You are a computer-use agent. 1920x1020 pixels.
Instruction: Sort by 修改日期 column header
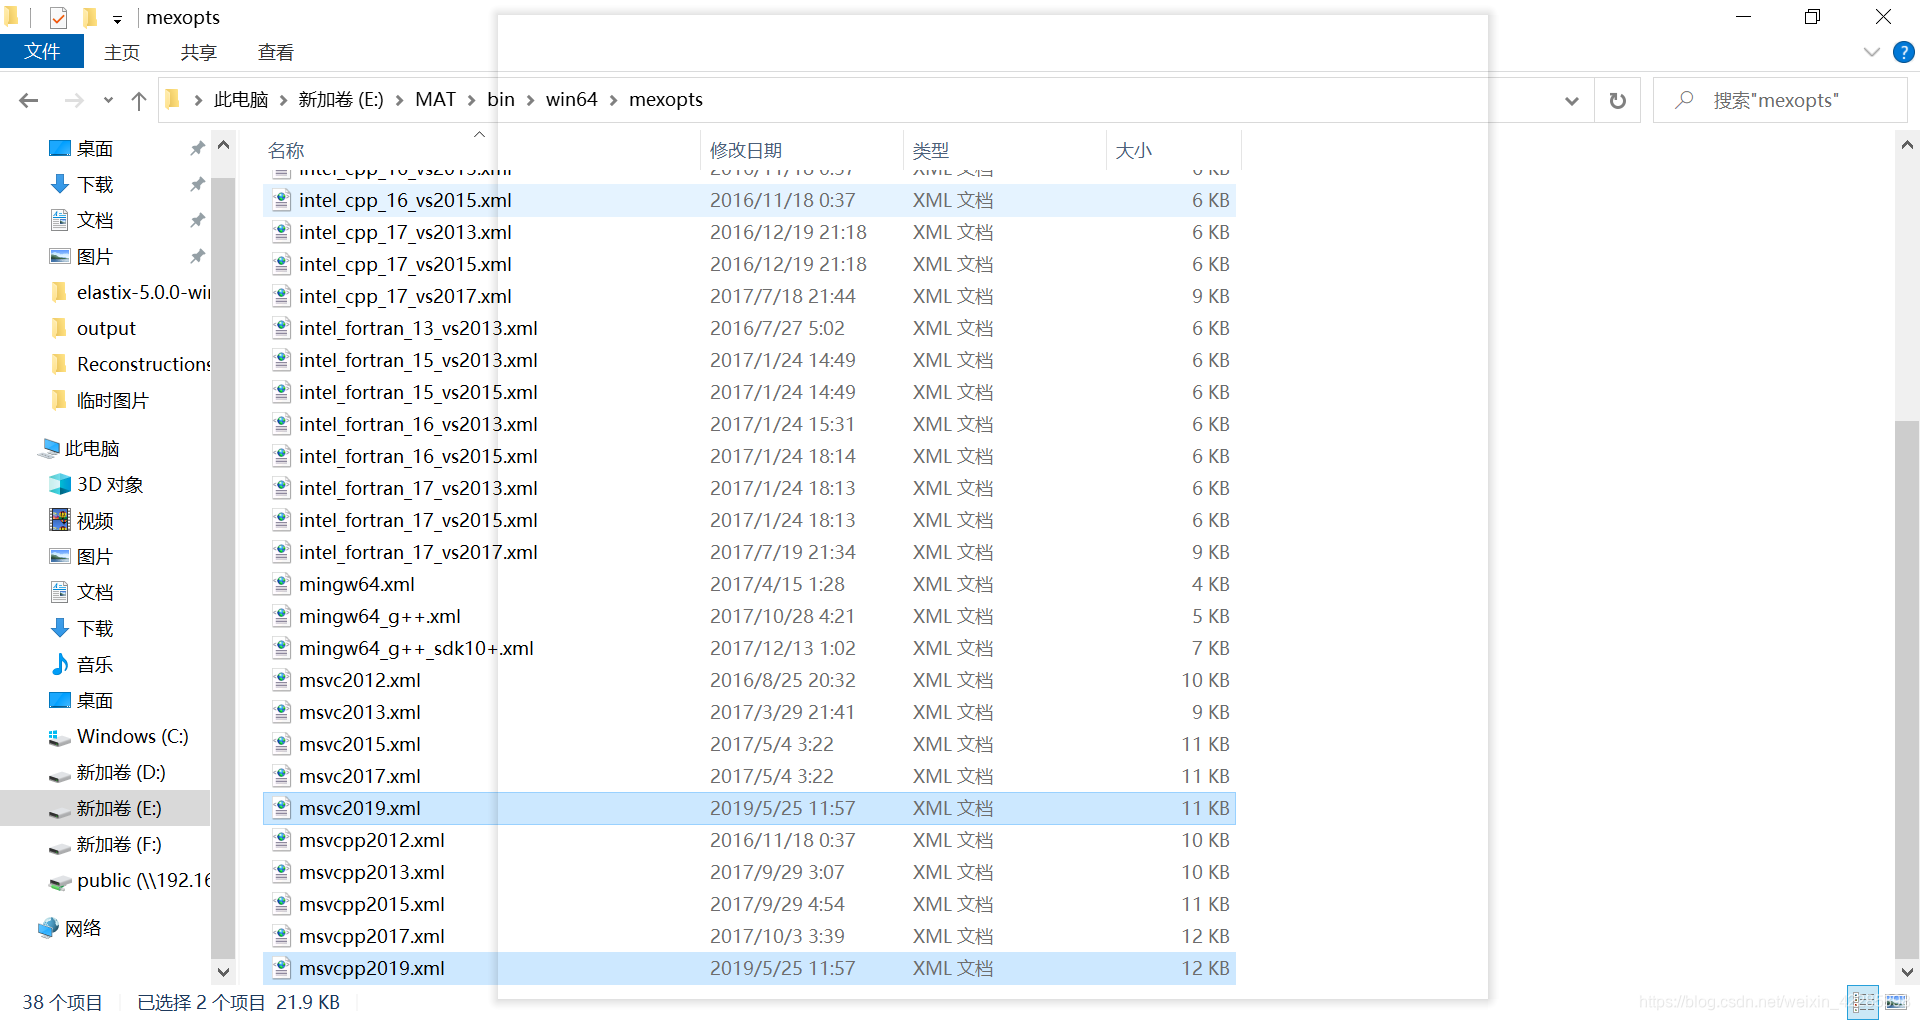coord(746,150)
